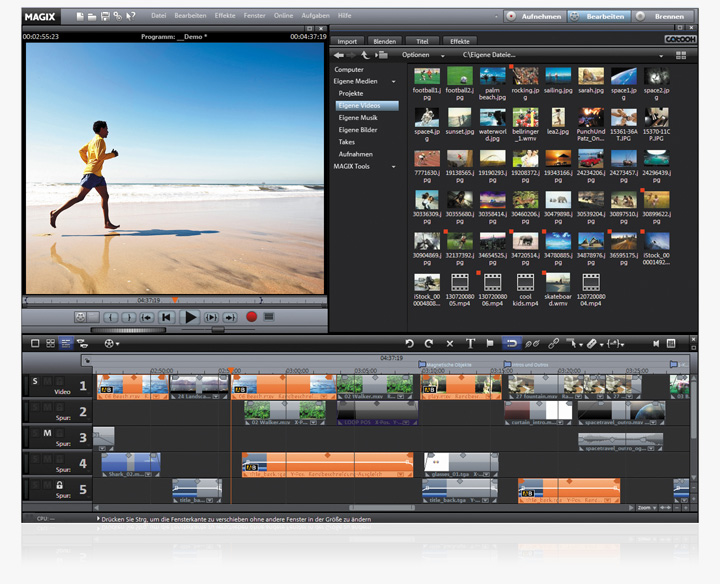
Task: Toggle Solo on the track 1 Video header
Action: tap(34, 380)
